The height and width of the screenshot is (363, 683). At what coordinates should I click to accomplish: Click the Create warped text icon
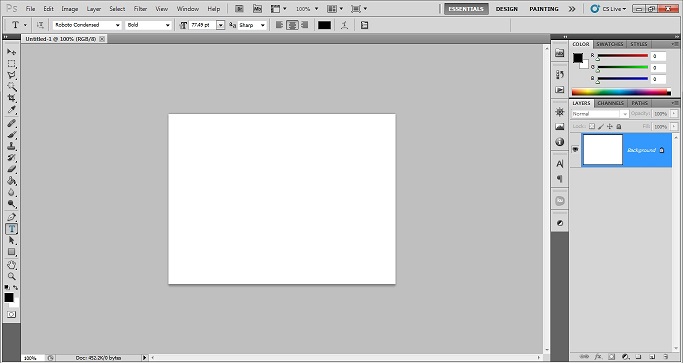pyautogui.click(x=345, y=25)
